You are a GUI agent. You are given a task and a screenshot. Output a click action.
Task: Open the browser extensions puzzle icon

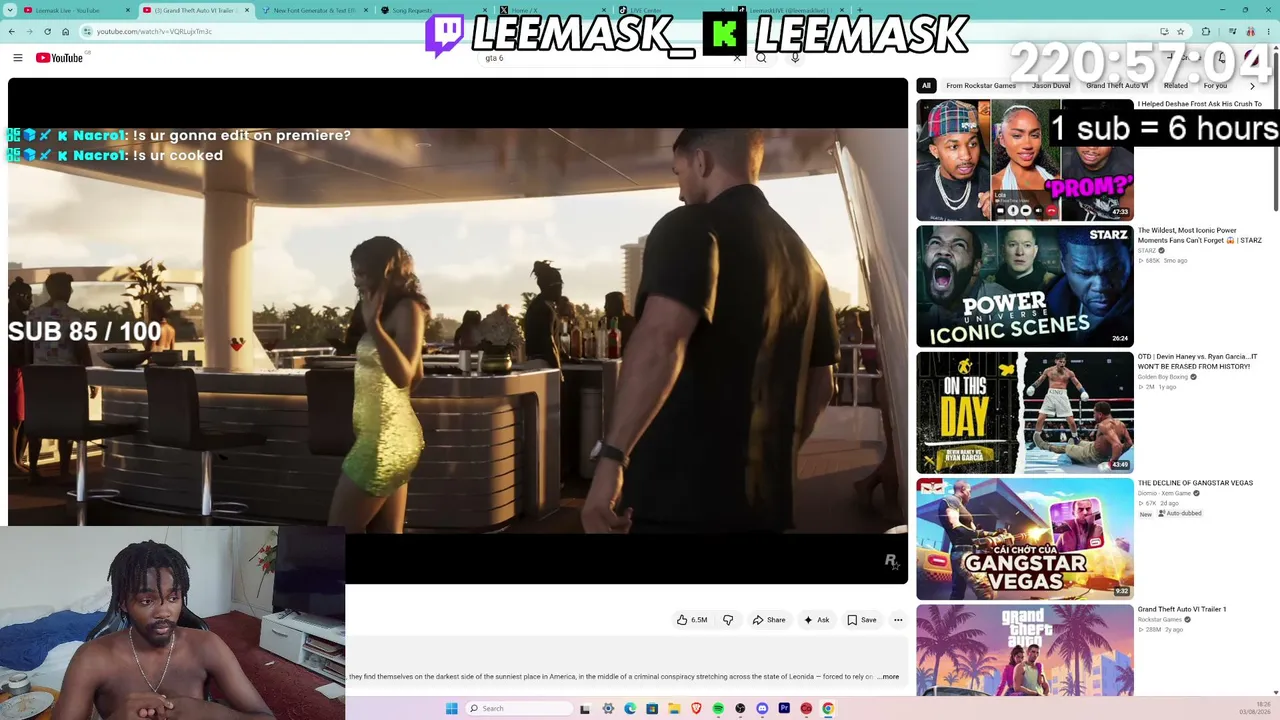(1206, 31)
